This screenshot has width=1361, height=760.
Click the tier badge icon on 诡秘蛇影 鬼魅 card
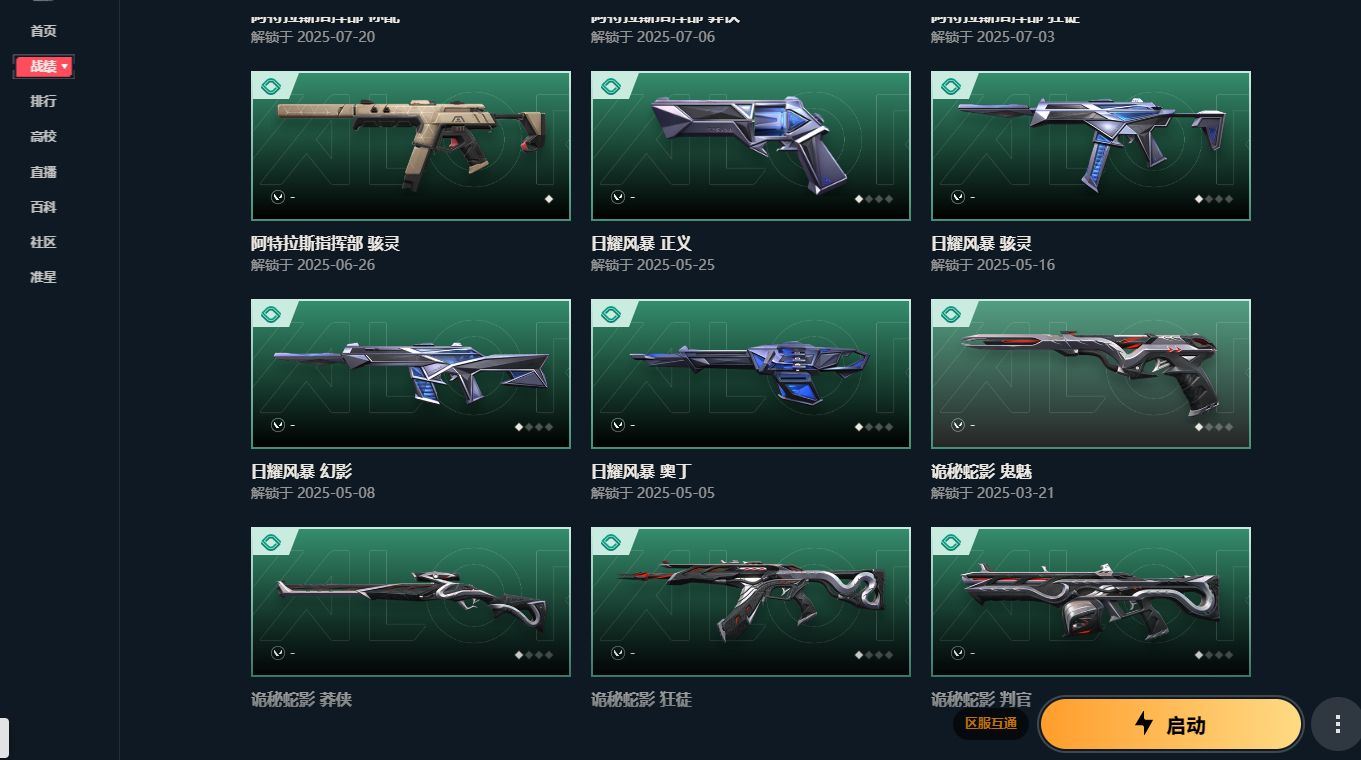tap(950, 315)
